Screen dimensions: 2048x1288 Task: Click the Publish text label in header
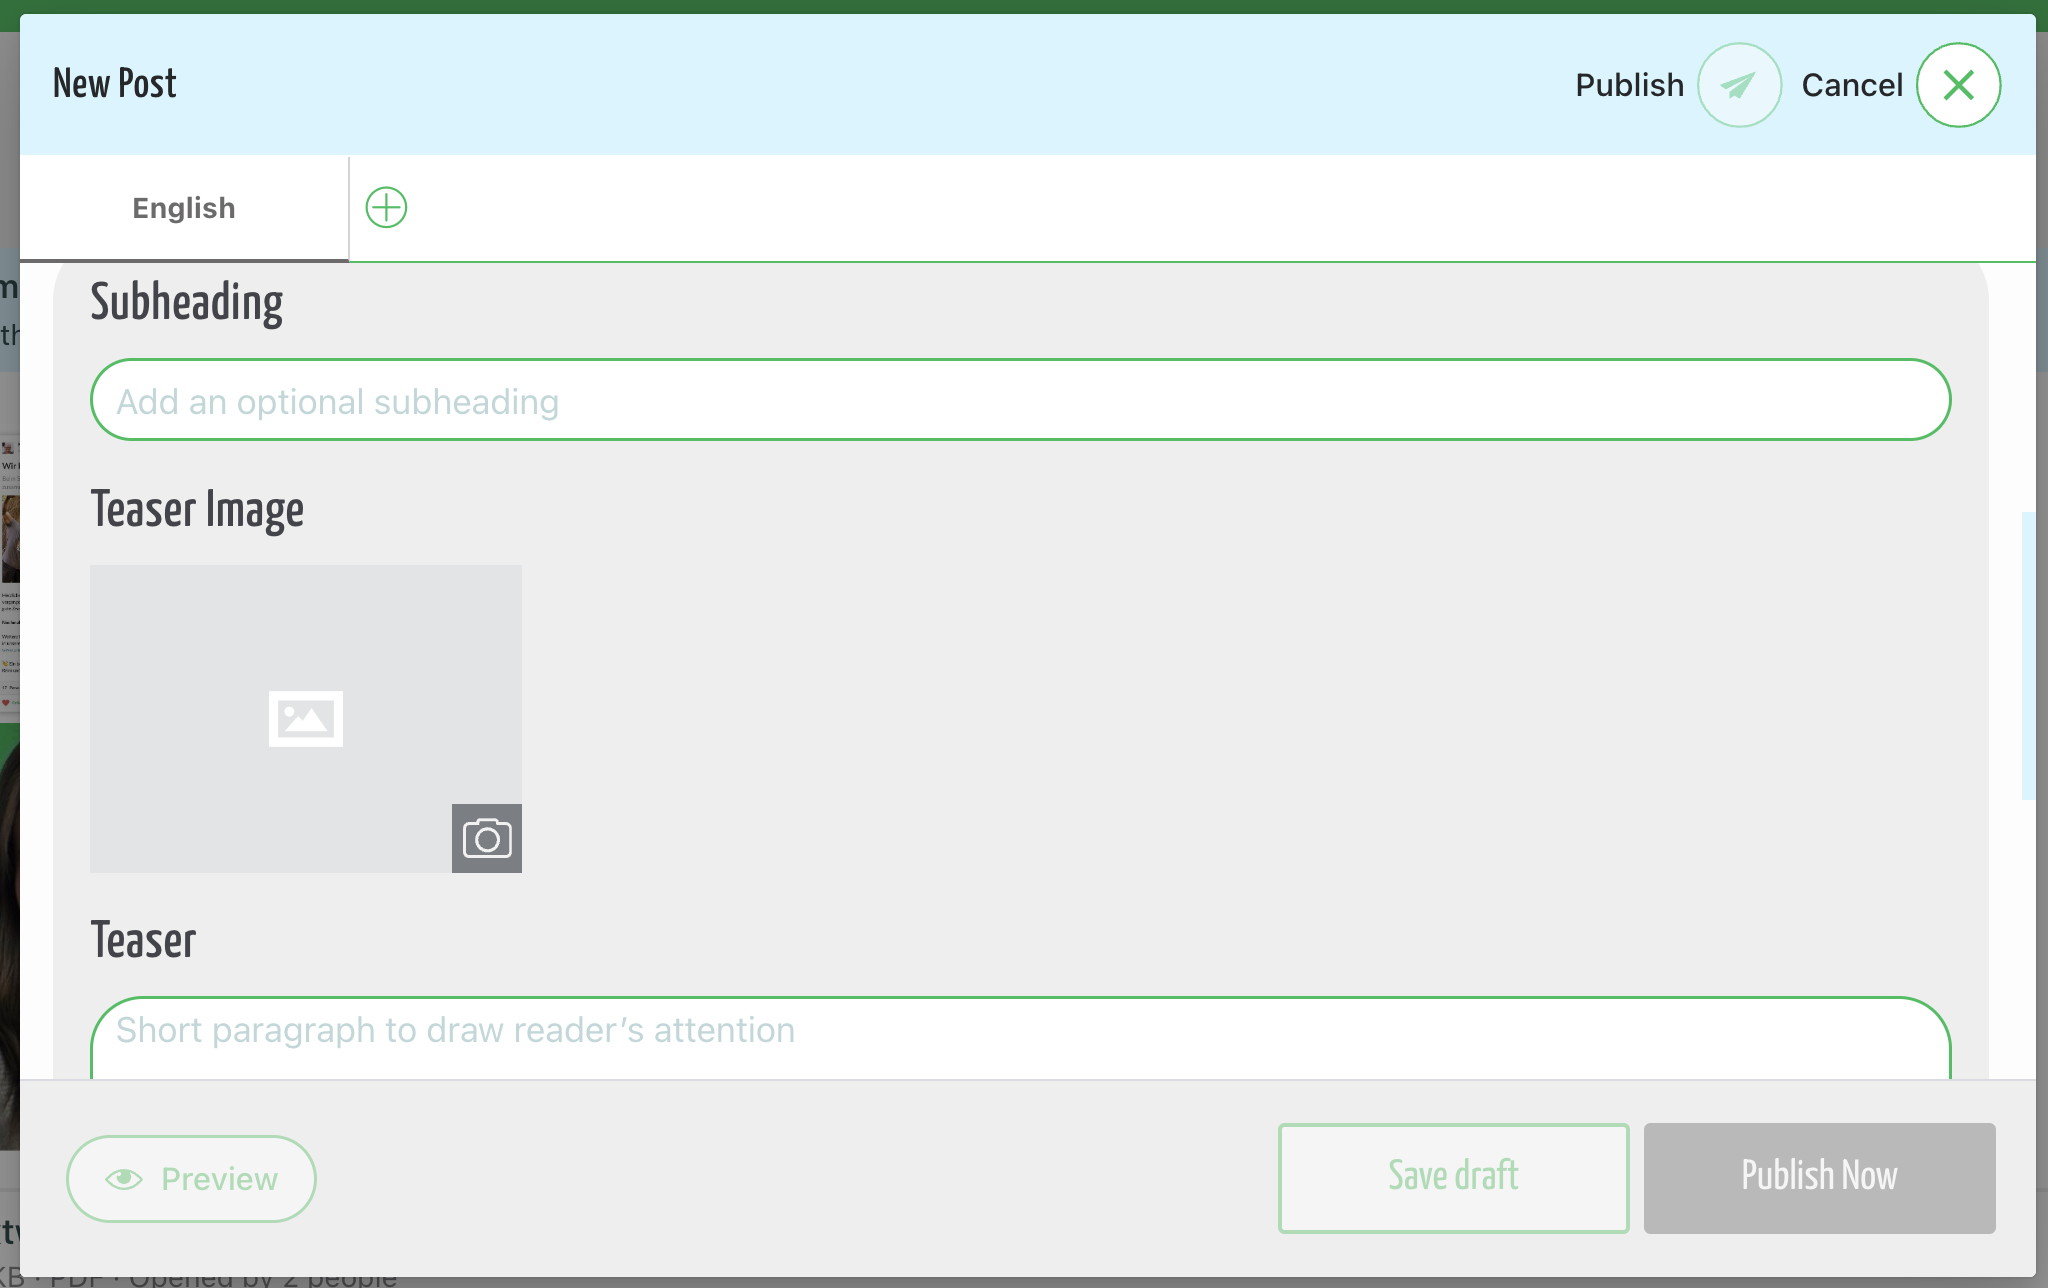1629,85
